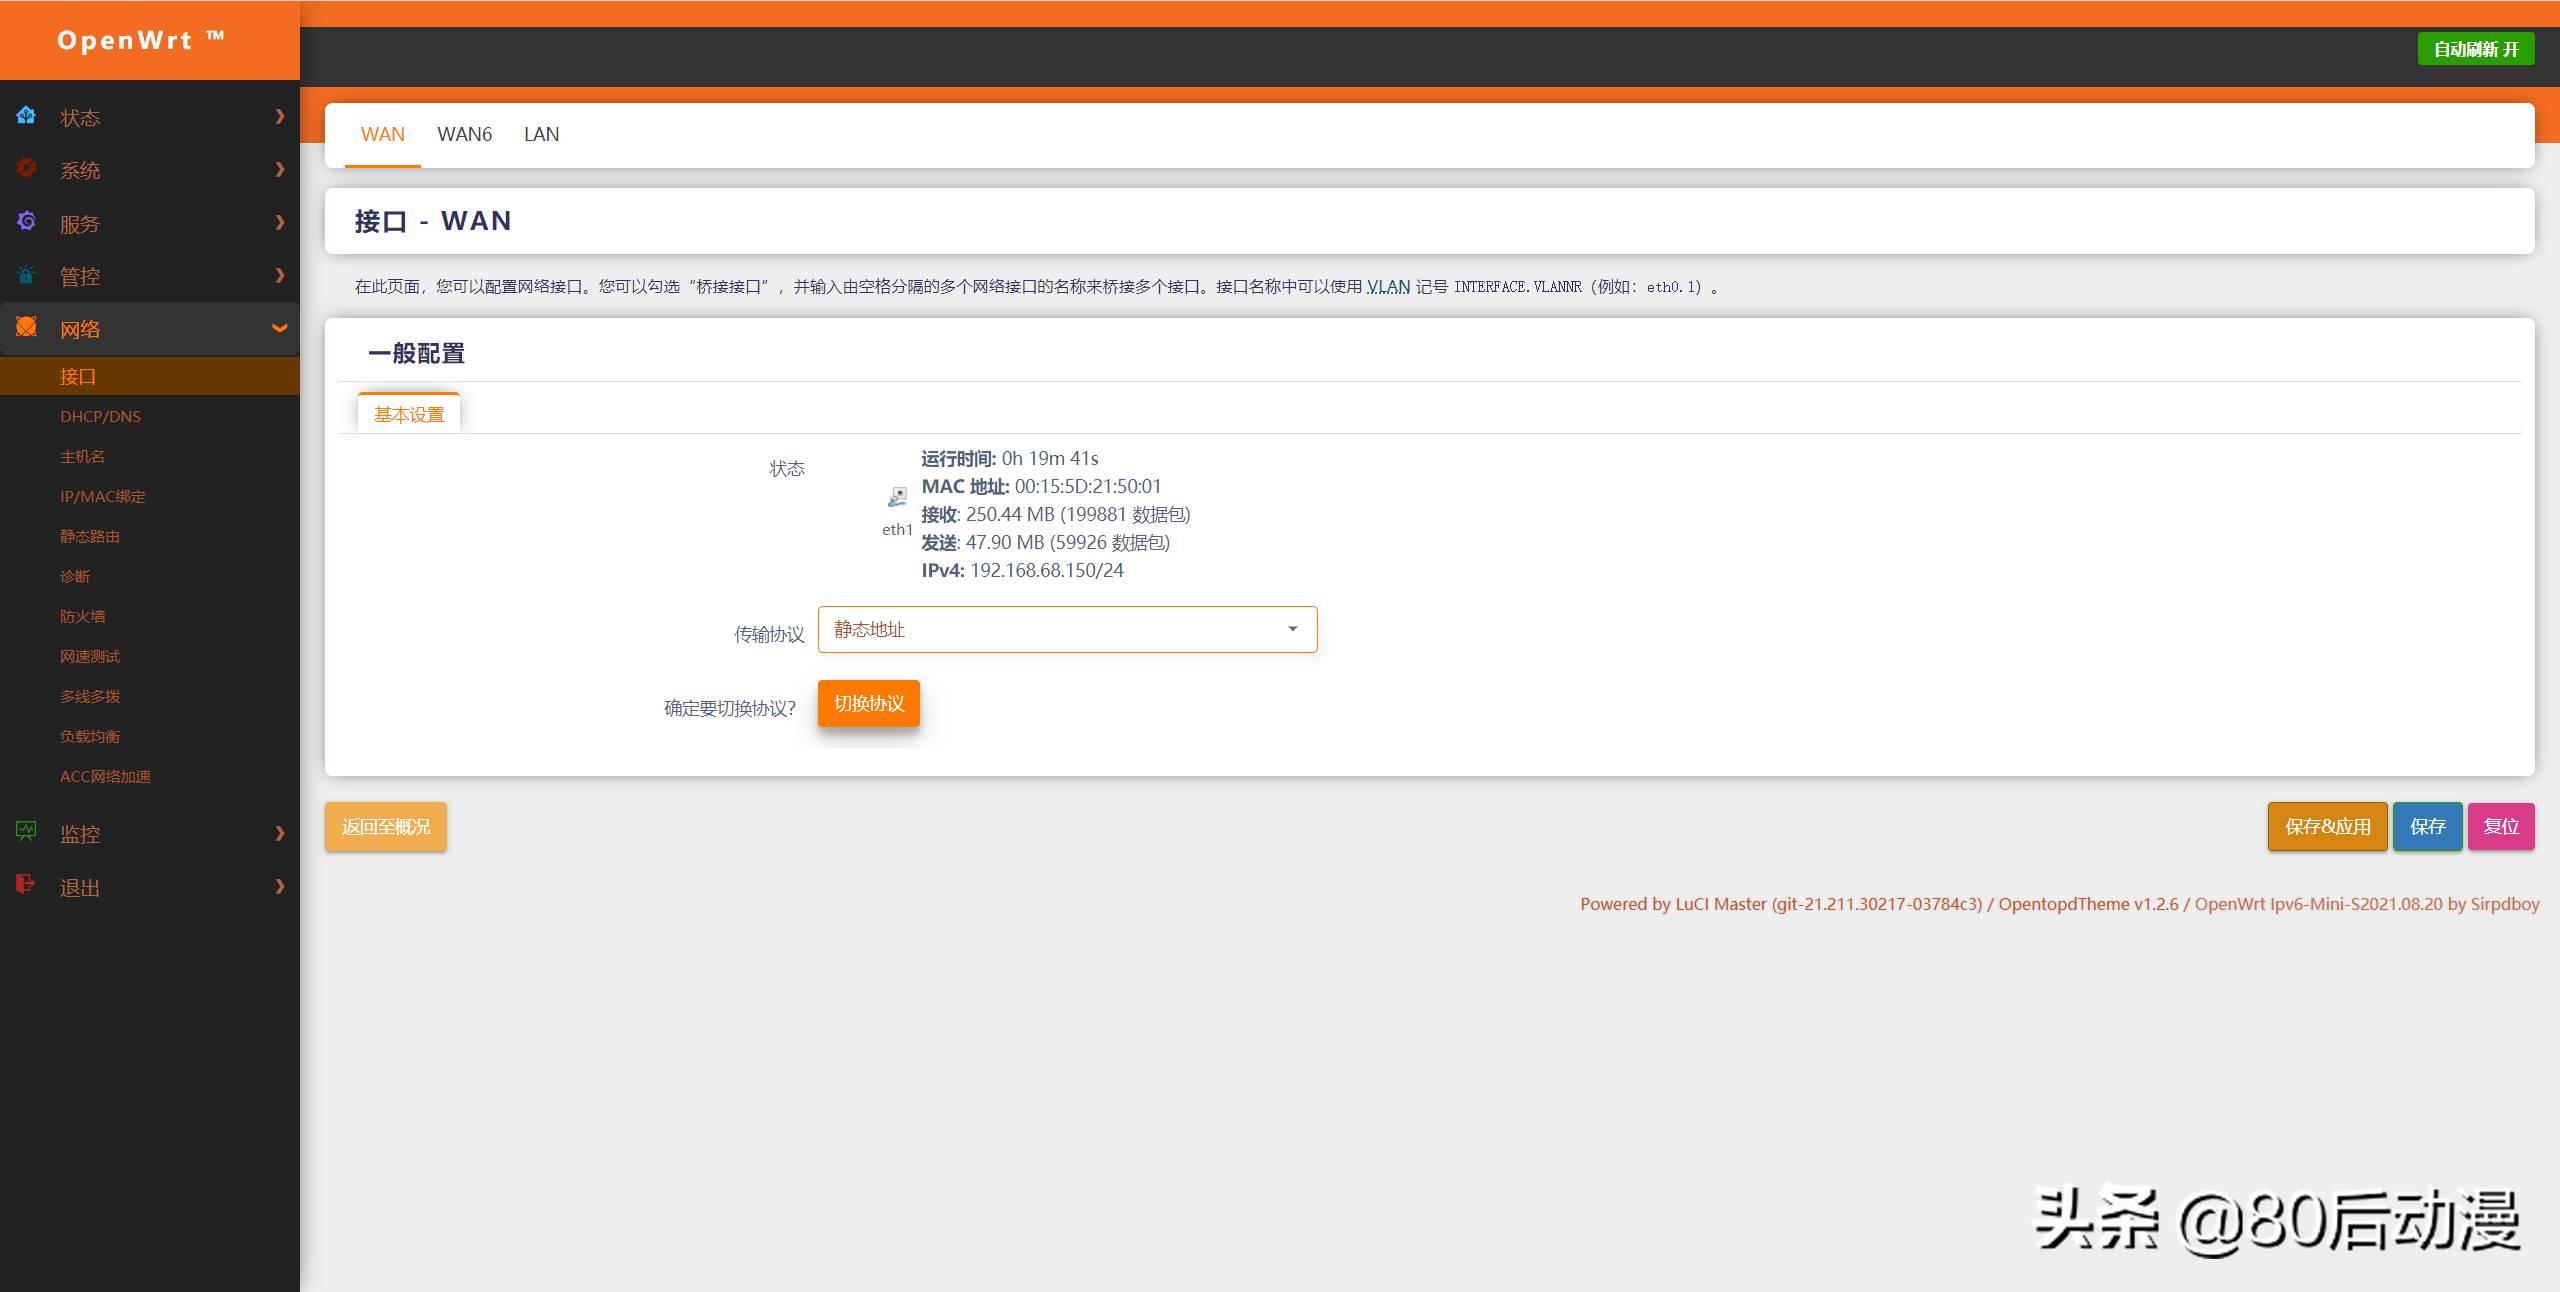Click the 管控 sidebar icon
The image size is (2560, 1292).
tap(23, 274)
